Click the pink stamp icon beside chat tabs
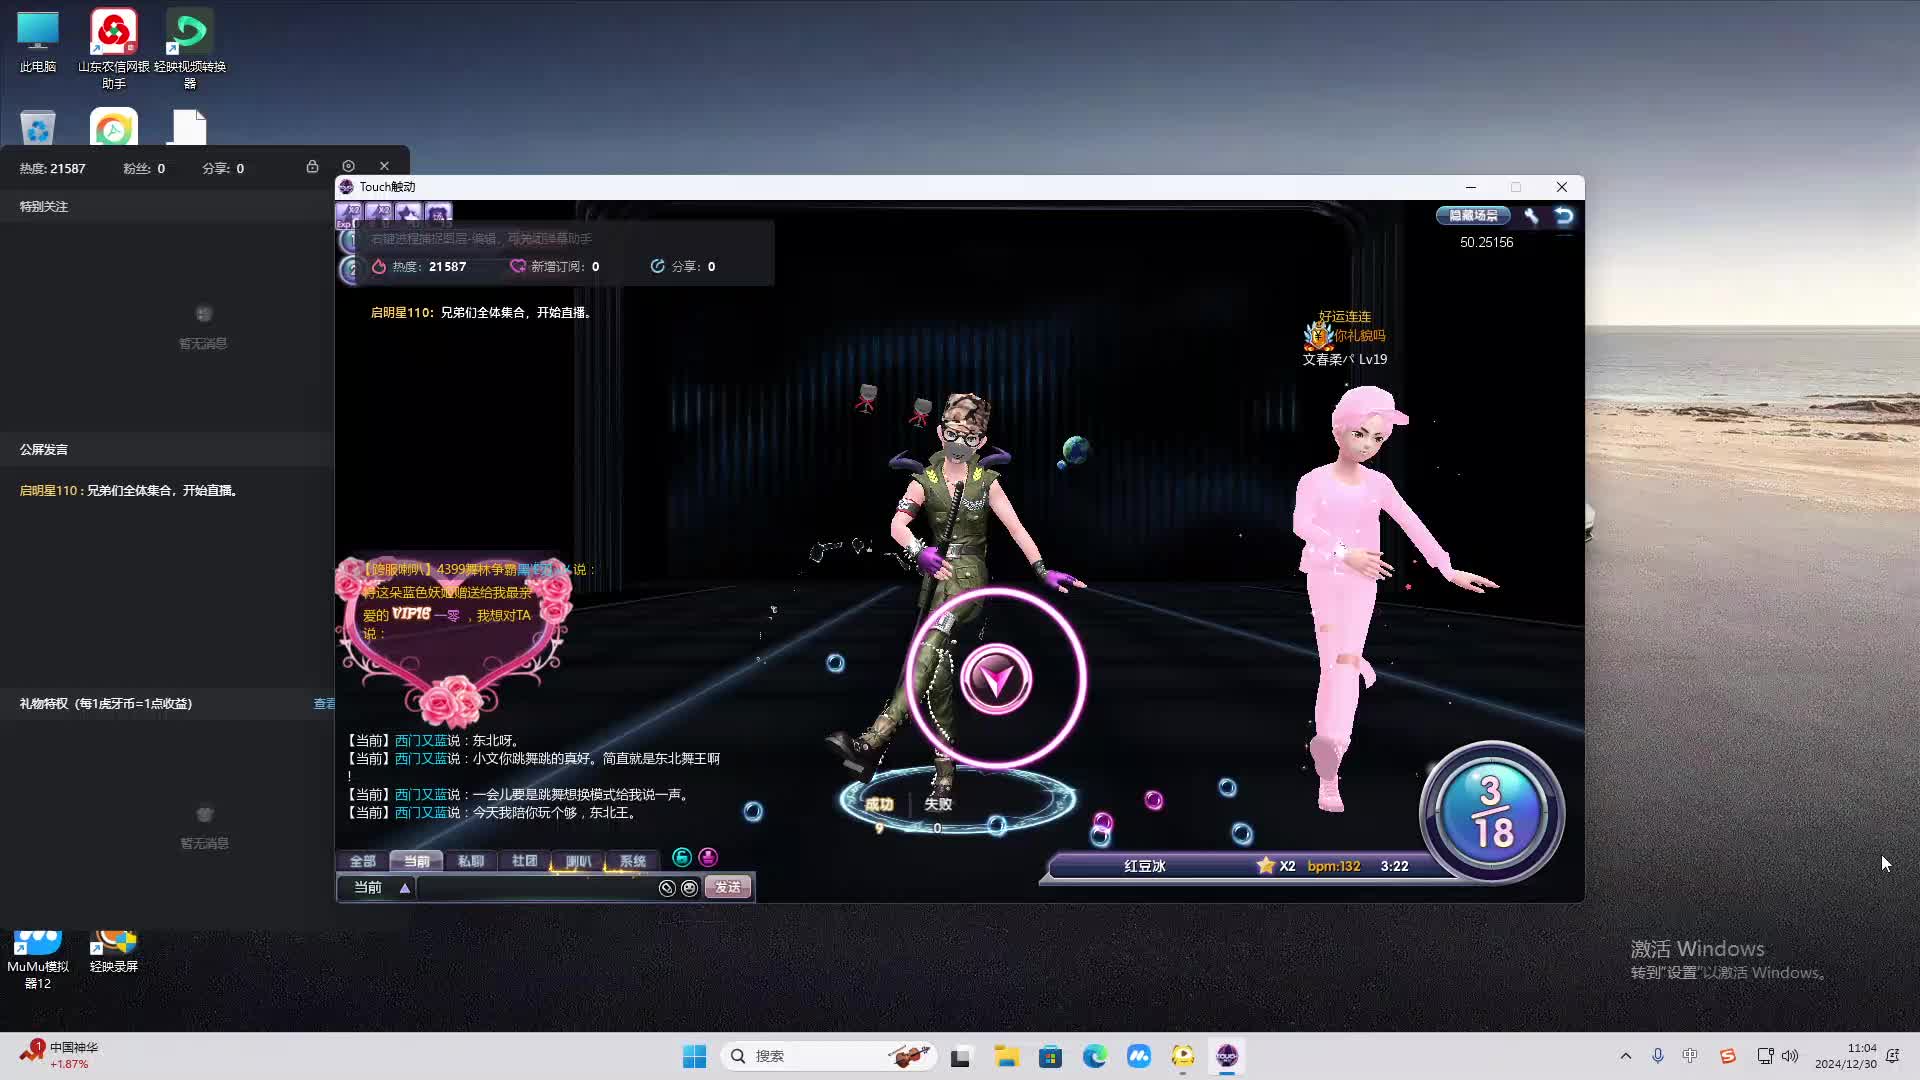The image size is (1920, 1080). pos(708,858)
